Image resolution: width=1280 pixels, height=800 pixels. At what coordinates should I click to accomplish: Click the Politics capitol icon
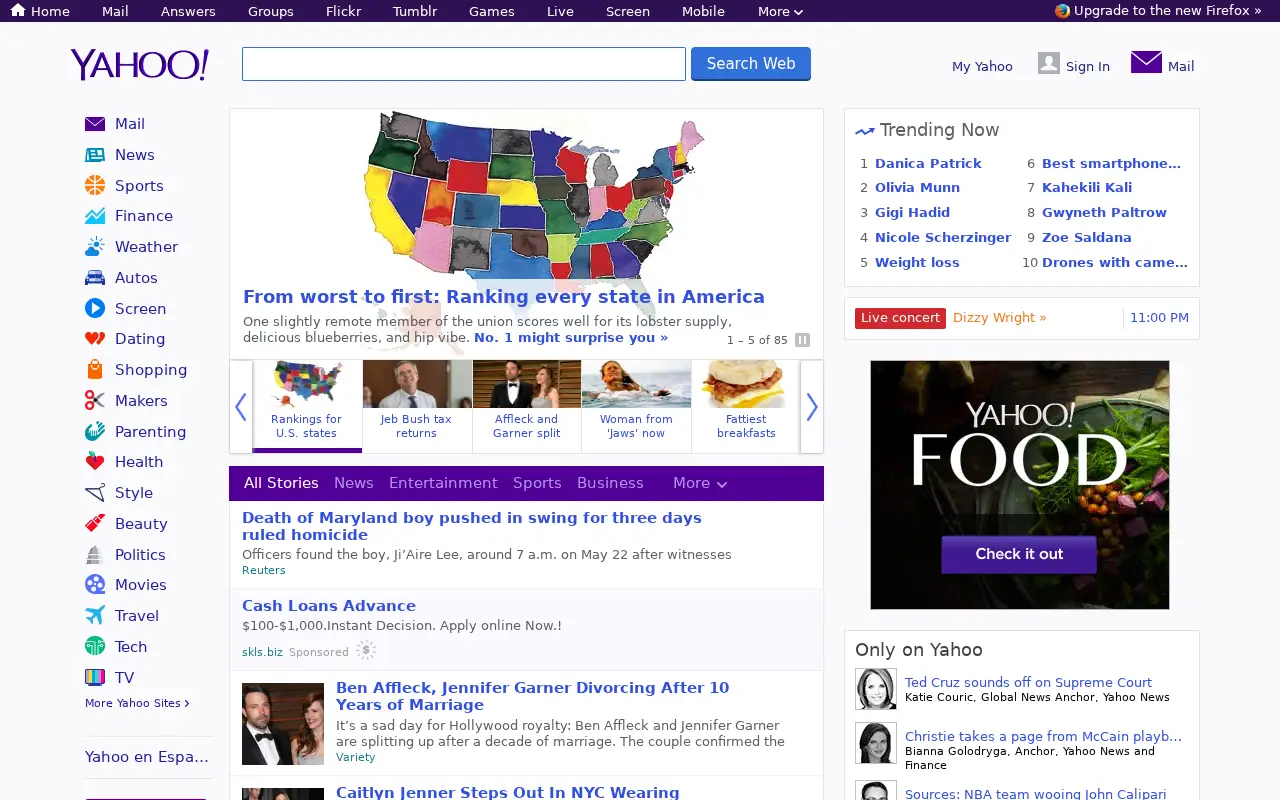[x=95, y=554]
